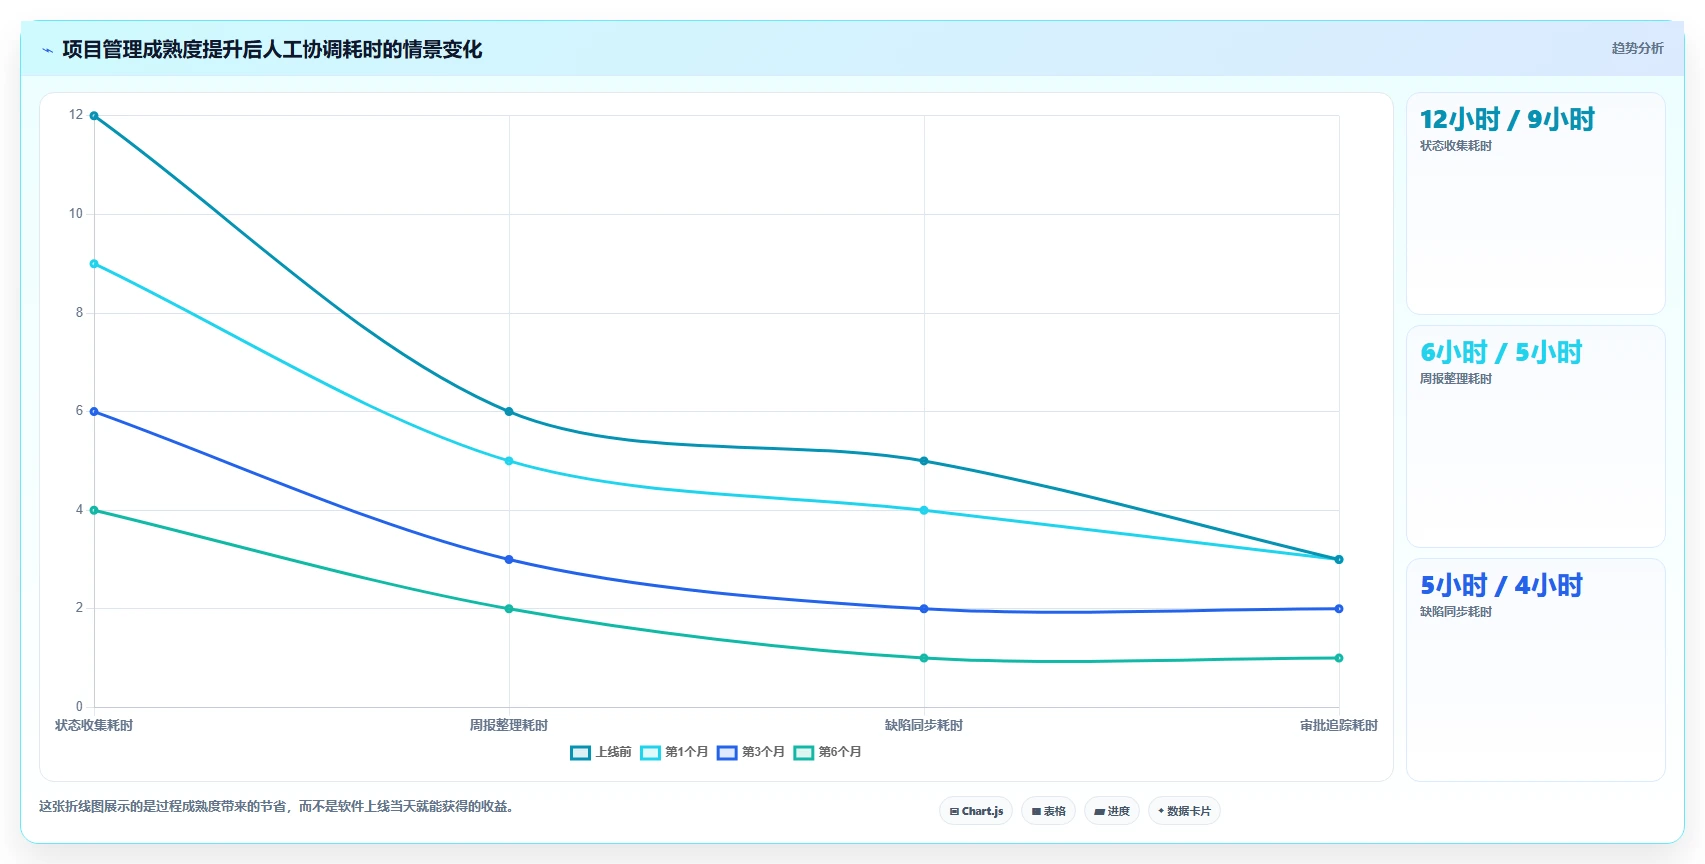Click the 进度 pill at the bottom

(x=1112, y=811)
